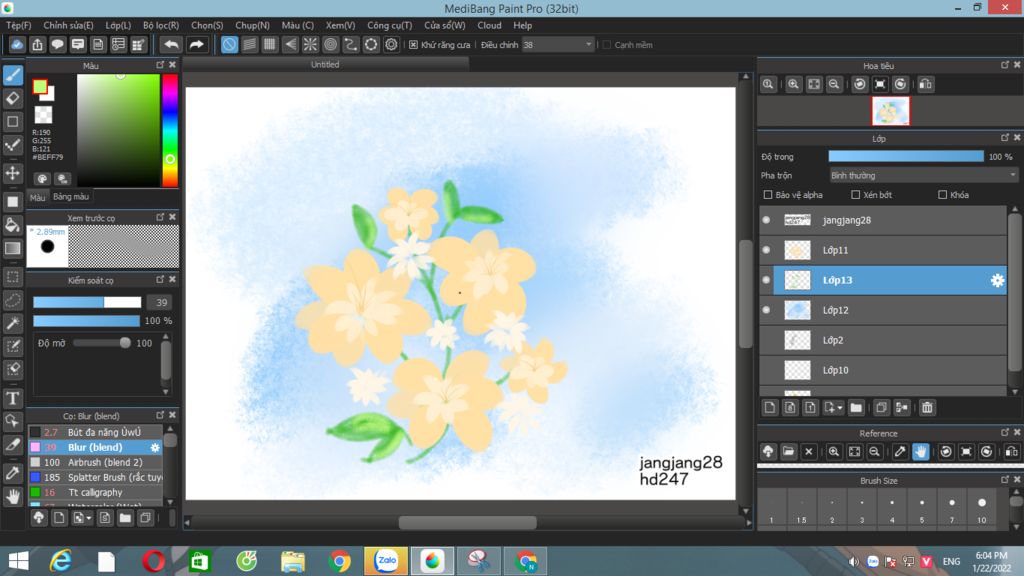Expand the add-layer dropdown arrow in Layers panel
Viewport: 1024px width, 576px height.
pos(839,408)
